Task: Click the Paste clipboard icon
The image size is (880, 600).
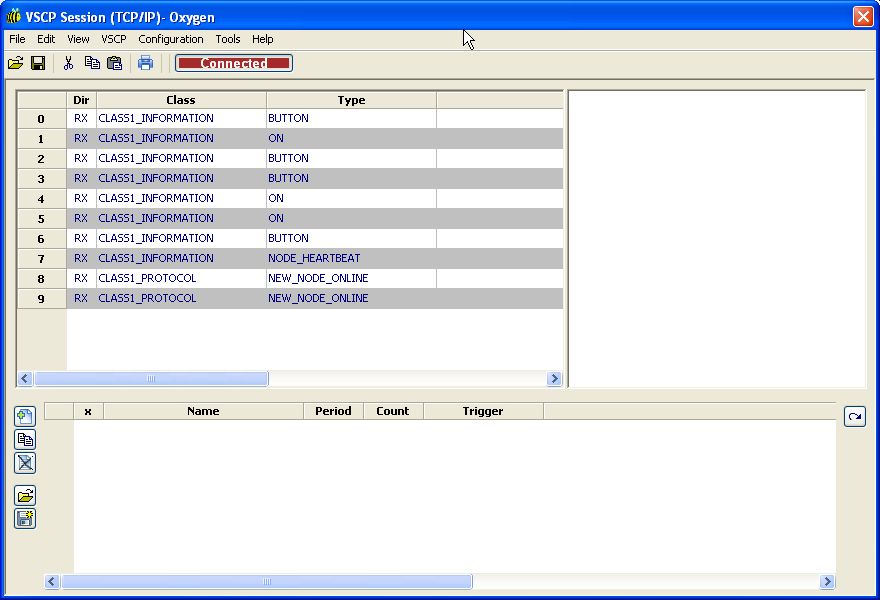Action: 115,63
